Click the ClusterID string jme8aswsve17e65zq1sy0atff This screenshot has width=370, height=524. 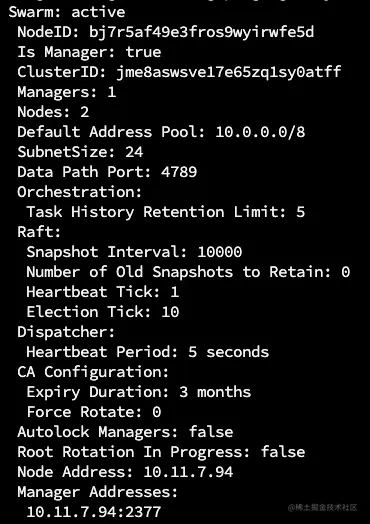coord(229,72)
